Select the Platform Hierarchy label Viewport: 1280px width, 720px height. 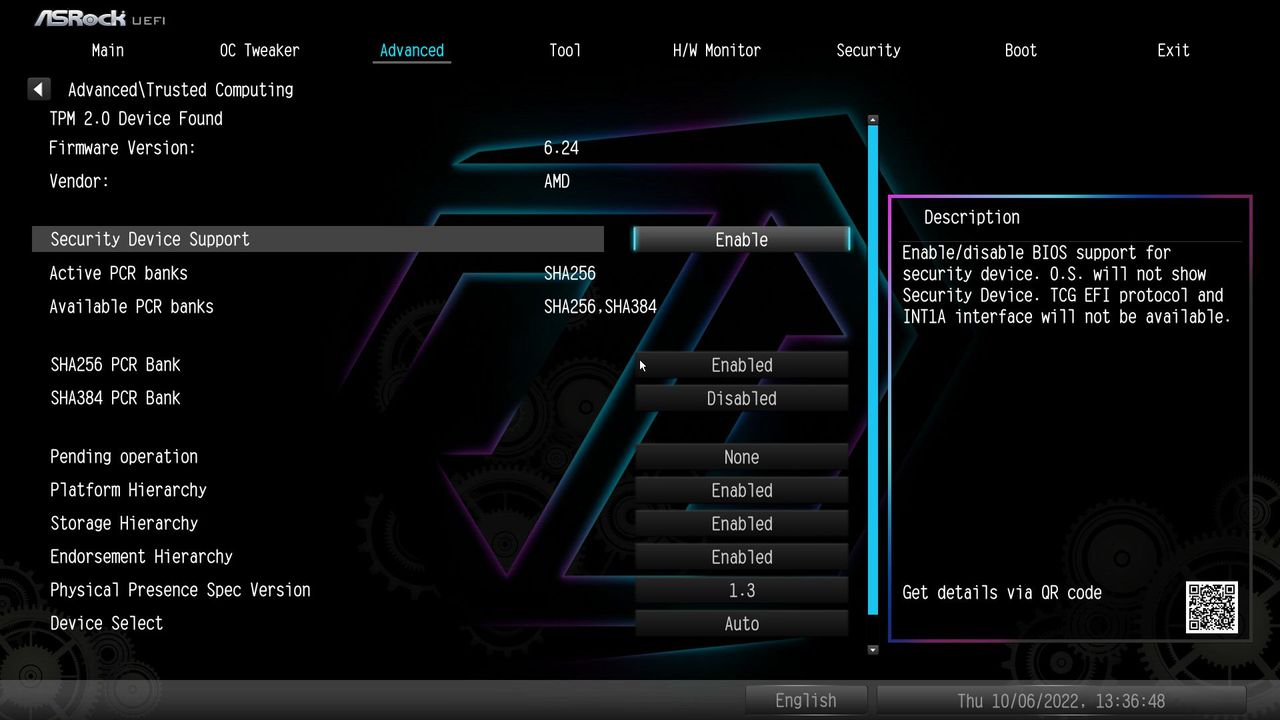tap(128, 490)
